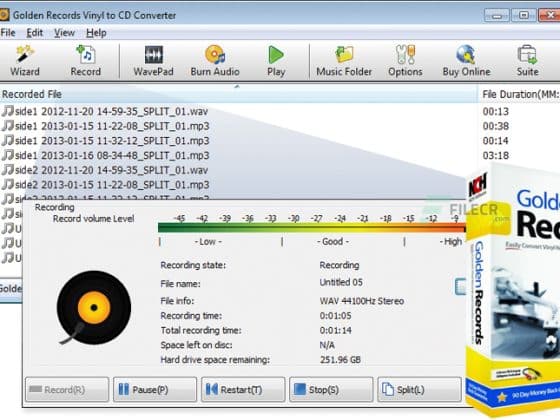Select side2 2012-11-20 14-59-35_SPLIT_01.wav

105,170
